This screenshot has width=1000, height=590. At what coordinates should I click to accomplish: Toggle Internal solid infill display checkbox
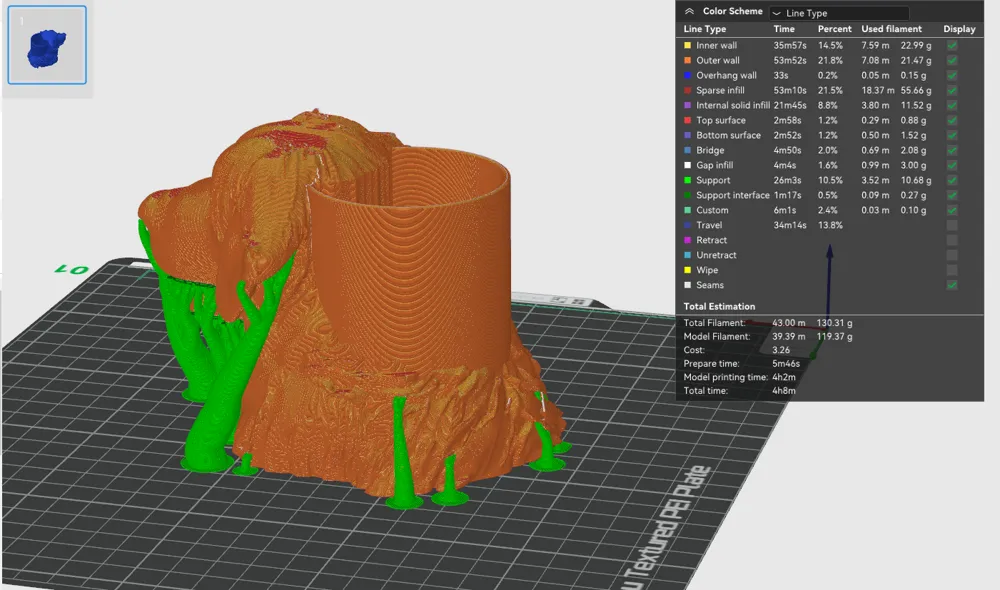pos(952,105)
